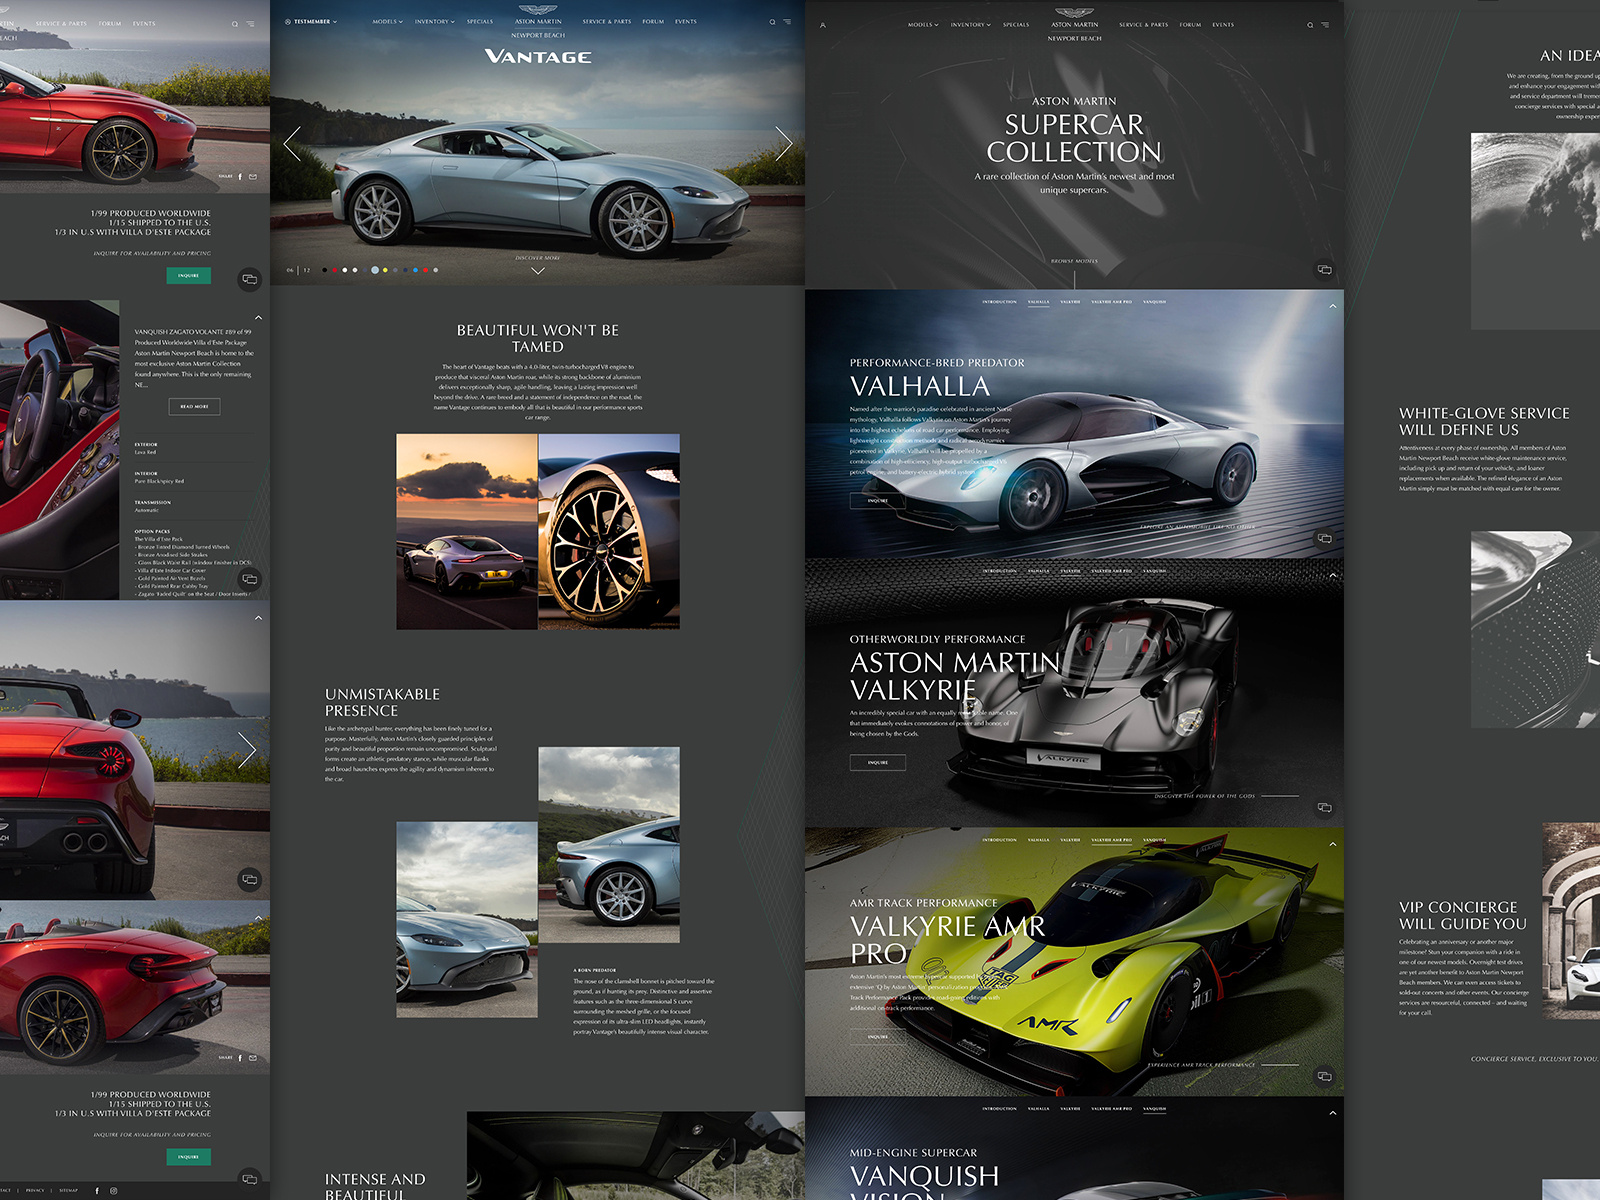Screen dimensions: 1600x1200
Task: Click Inquire under the Valhalla description
Action: (878, 501)
